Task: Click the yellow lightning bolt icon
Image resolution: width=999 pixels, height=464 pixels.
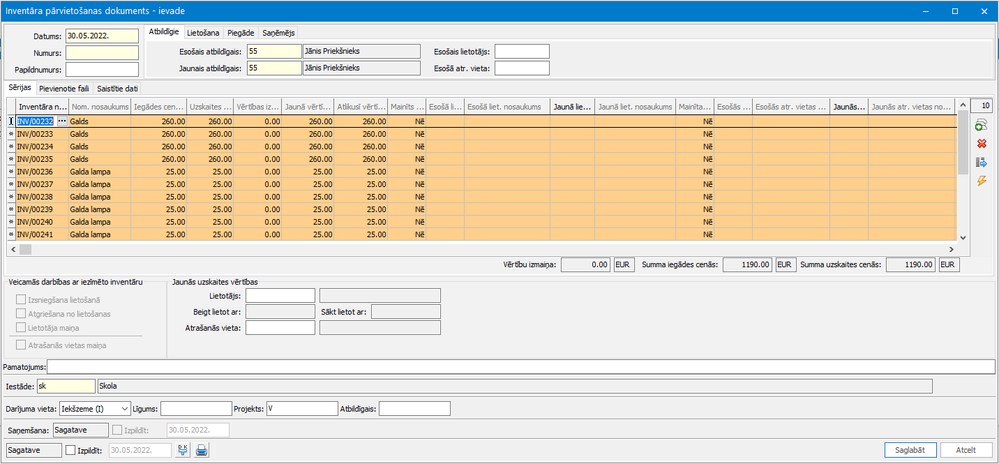Action: (x=981, y=180)
